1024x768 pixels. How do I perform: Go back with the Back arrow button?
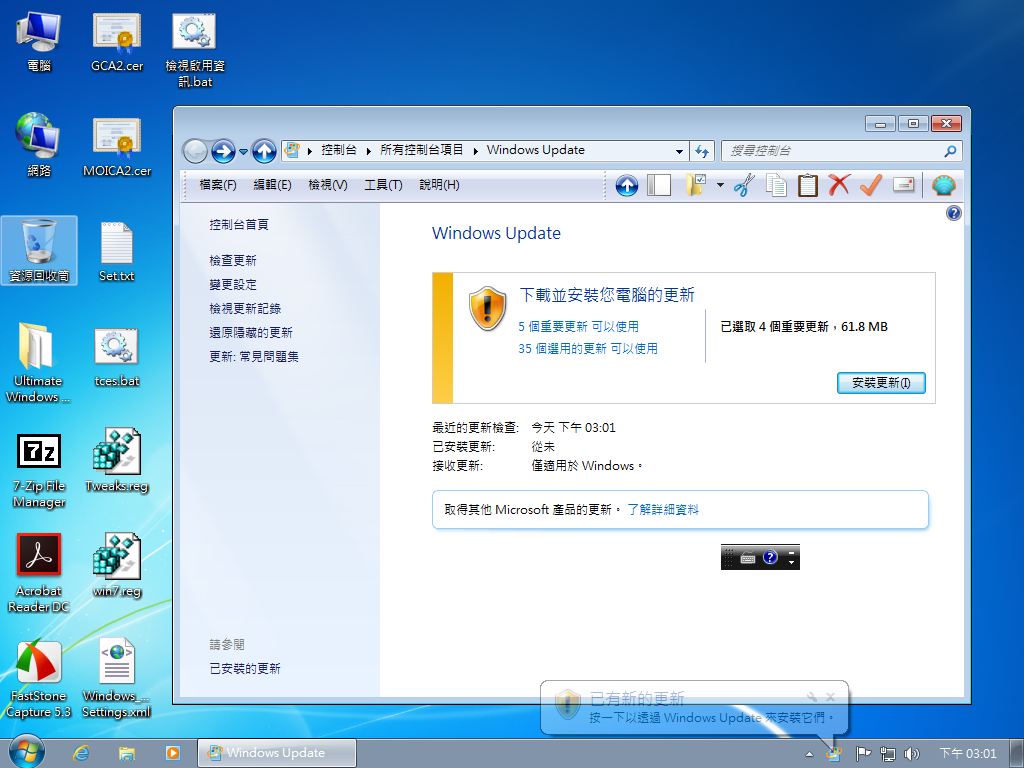click(195, 152)
